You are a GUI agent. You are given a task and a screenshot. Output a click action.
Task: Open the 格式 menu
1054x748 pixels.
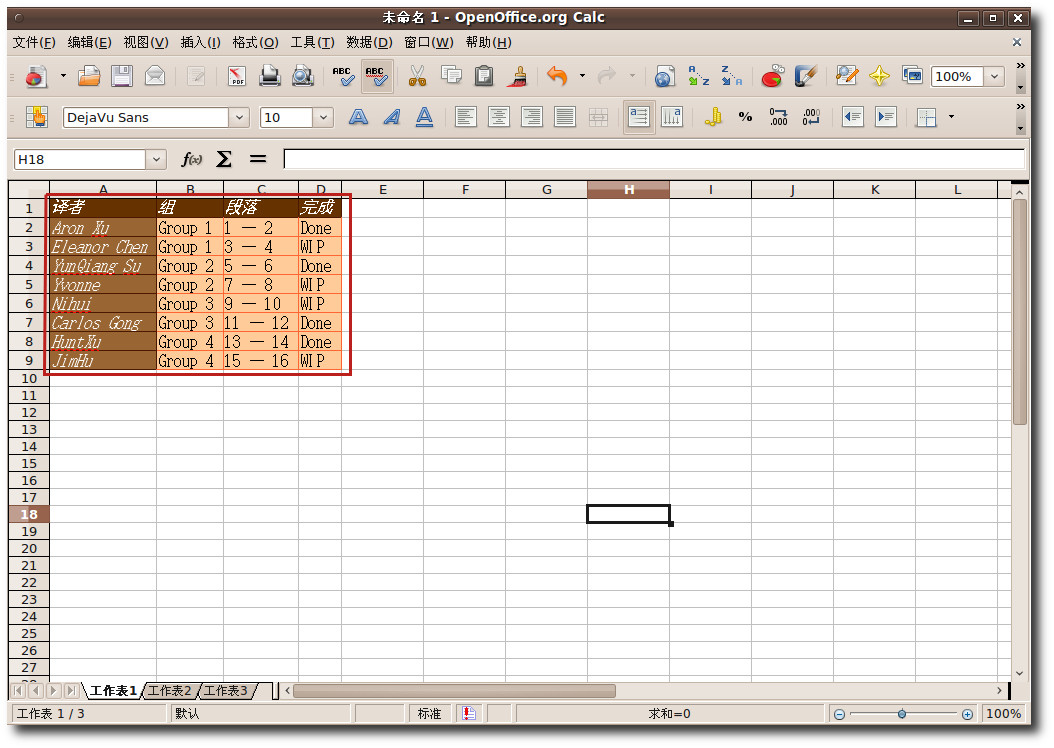[x=255, y=42]
